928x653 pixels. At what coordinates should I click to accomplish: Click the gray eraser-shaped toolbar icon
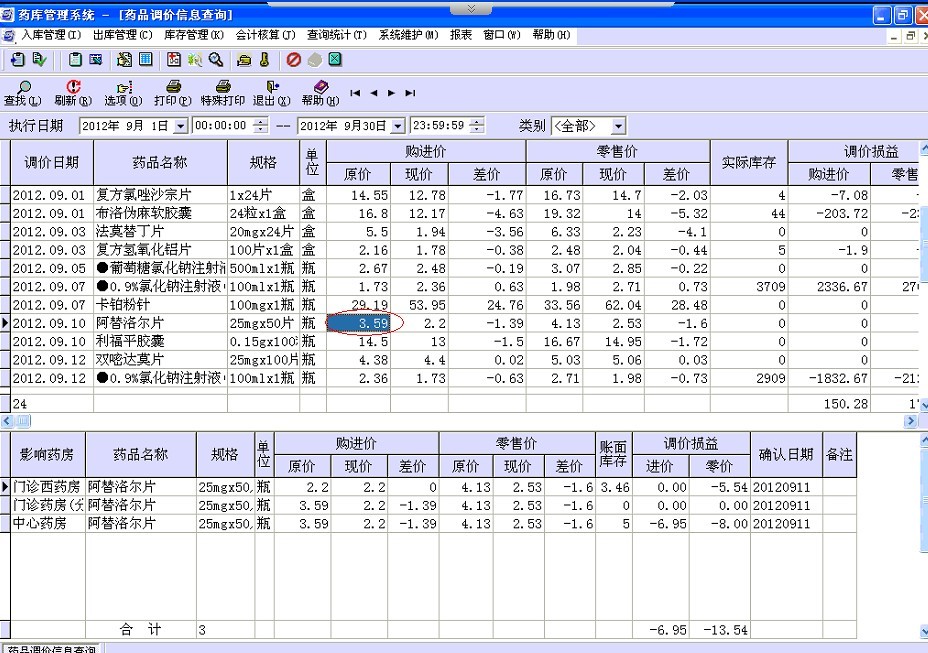[x=315, y=59]
